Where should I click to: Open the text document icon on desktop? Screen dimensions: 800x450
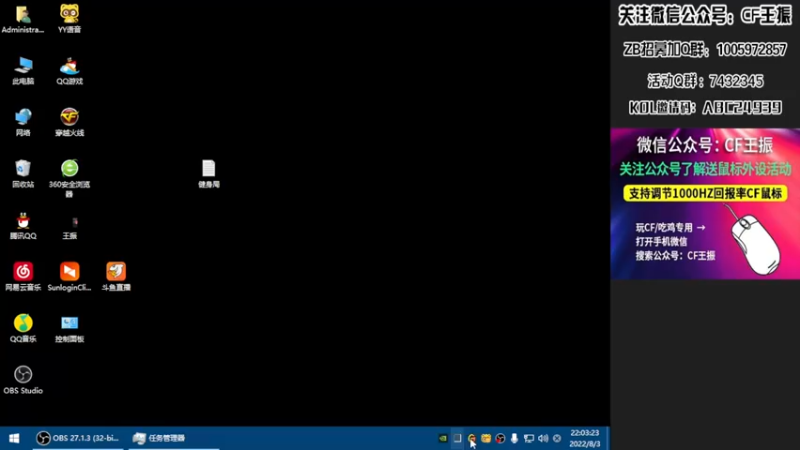(x=209, y=174)
